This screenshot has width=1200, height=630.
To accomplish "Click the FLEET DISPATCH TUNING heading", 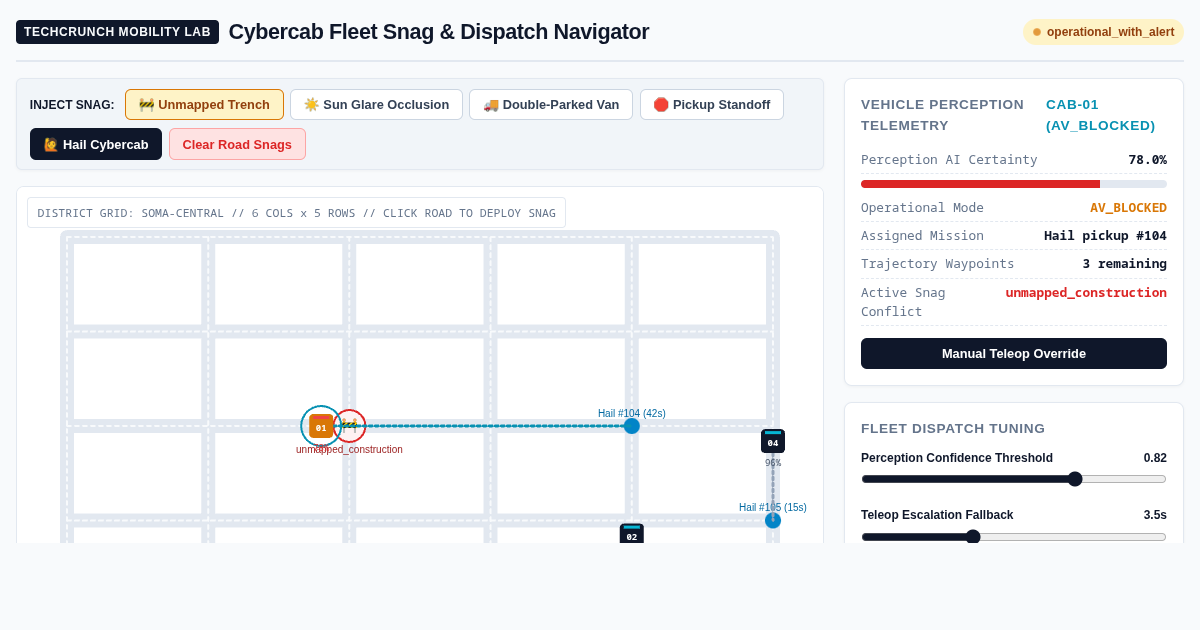I will (953, 428).
